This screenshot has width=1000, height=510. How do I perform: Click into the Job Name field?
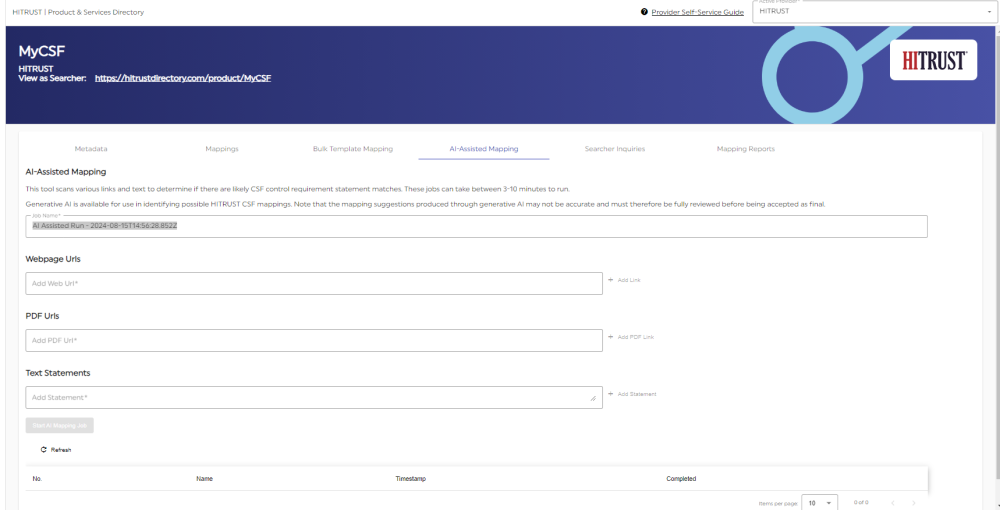476,226
